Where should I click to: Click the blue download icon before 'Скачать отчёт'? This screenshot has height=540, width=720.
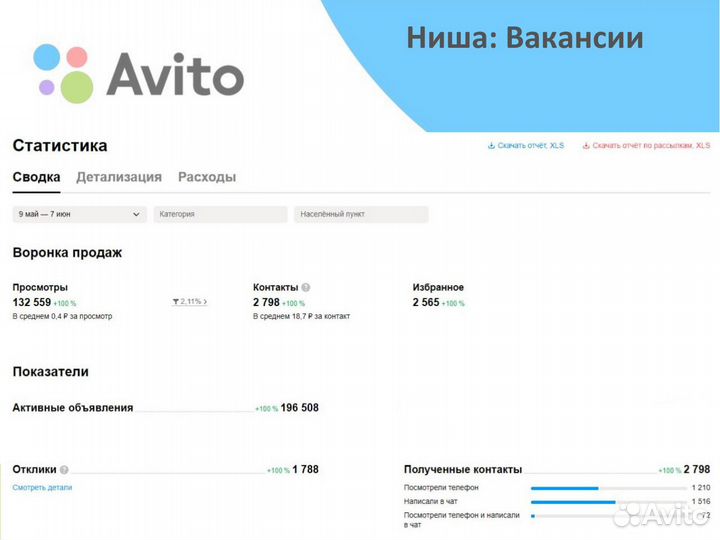click(491, 146)
